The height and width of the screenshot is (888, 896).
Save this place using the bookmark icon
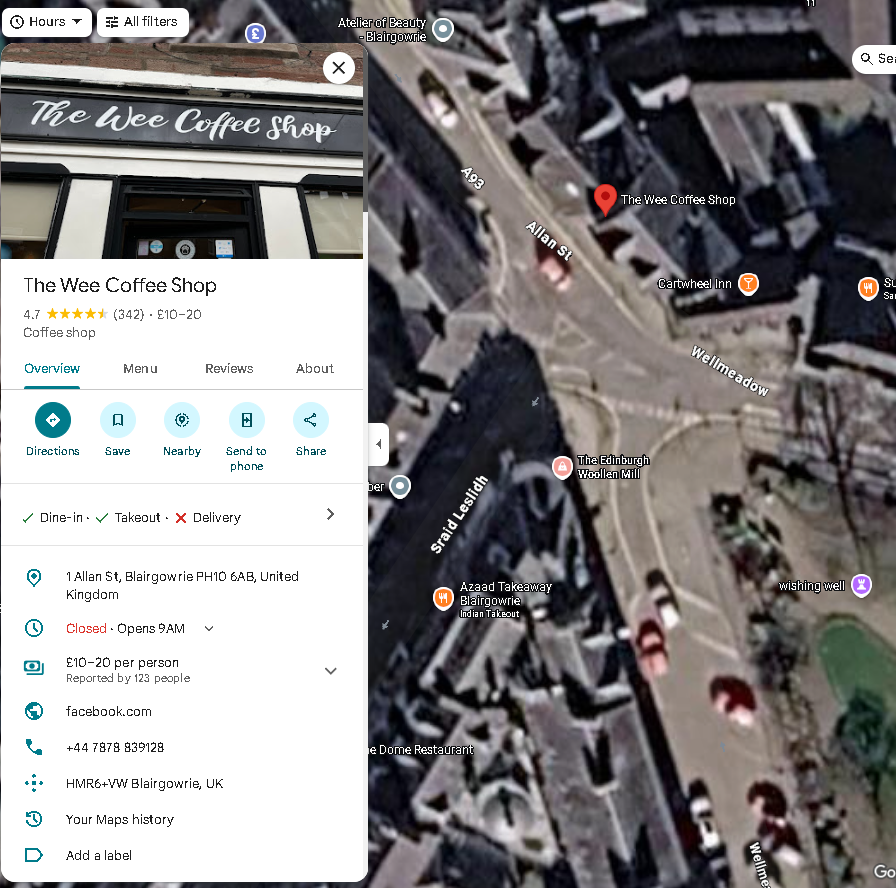tap(118, 421)
